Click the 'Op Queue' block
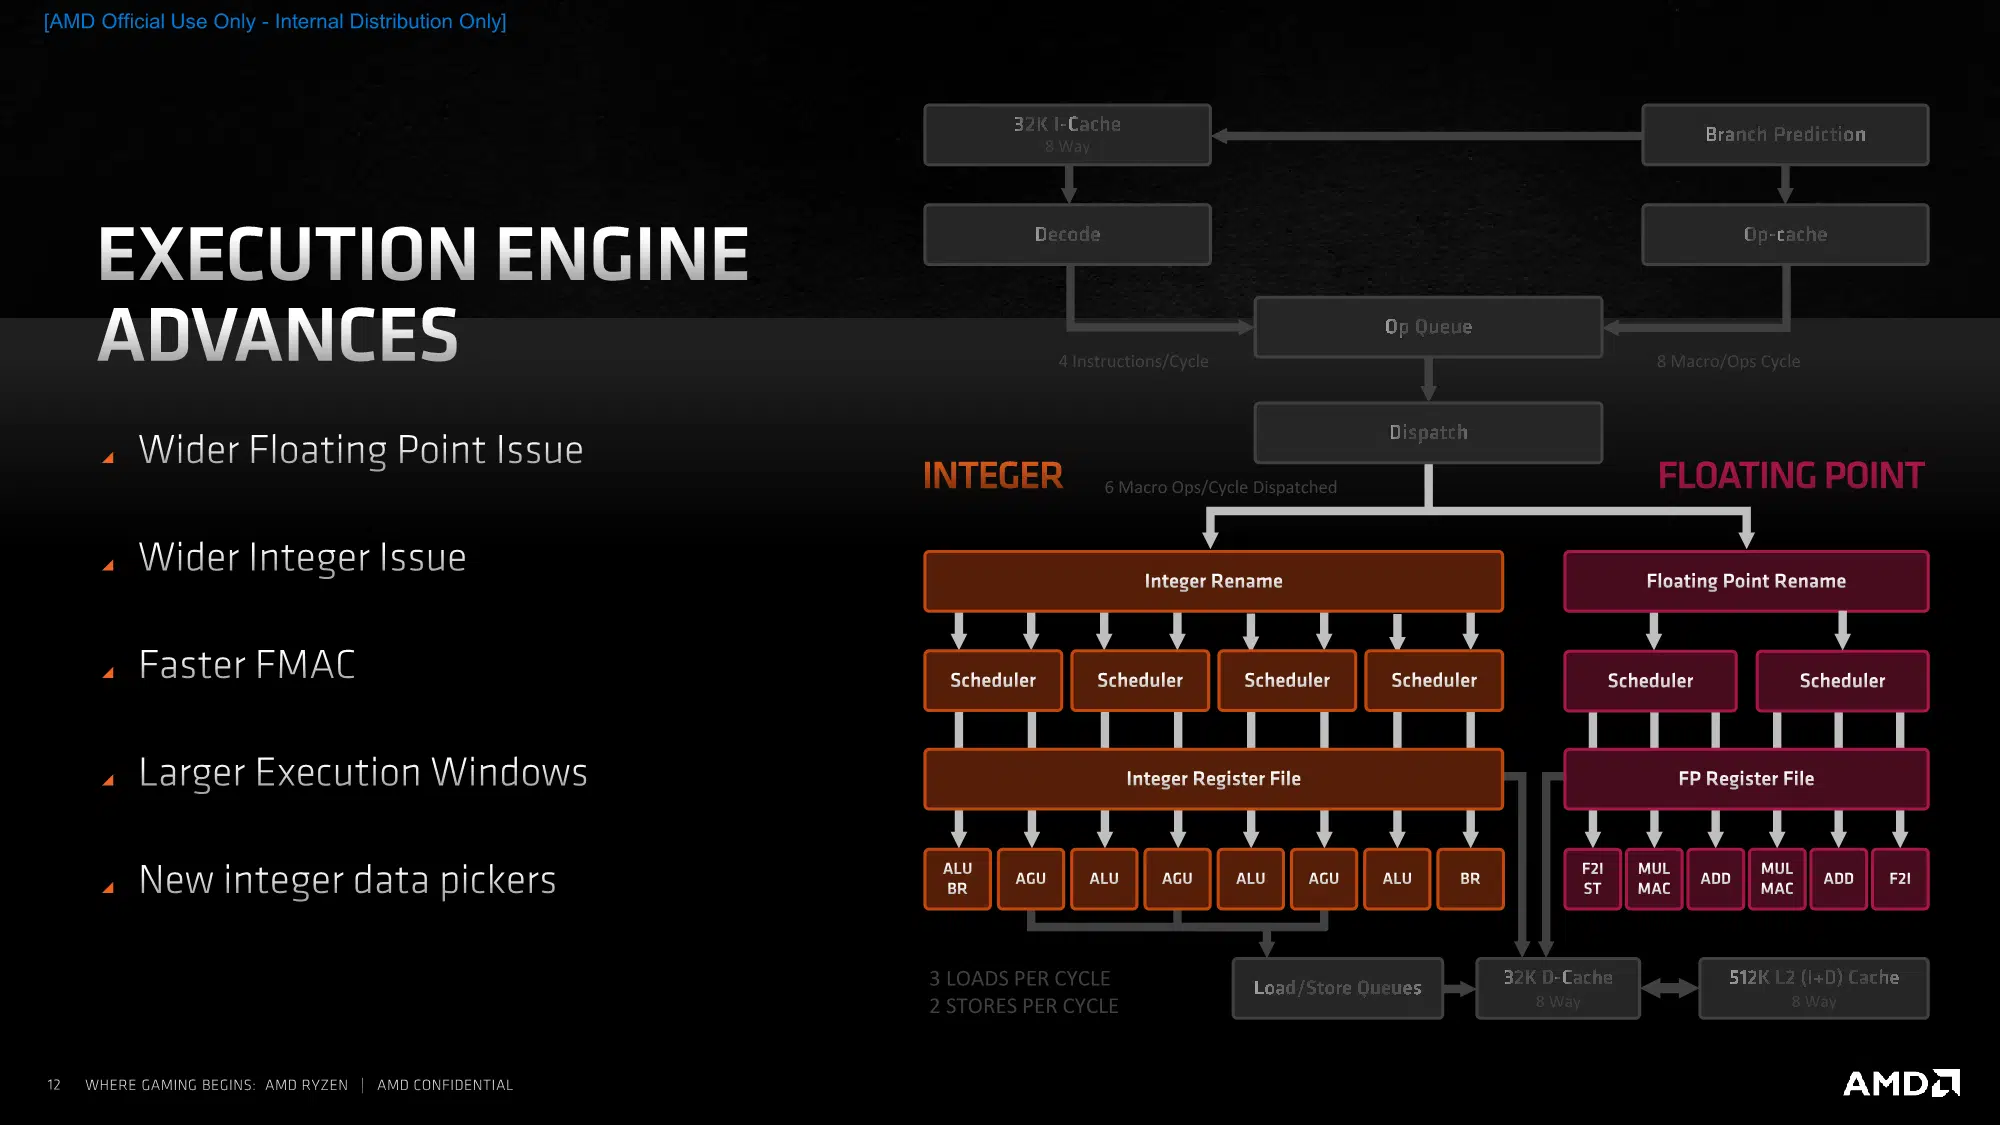The width and height of the screenshot is (2000, 1125). pos(1428,327)
